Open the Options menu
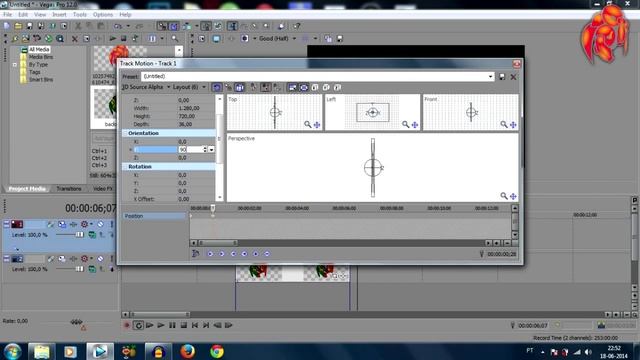The image size is (640, 360). tap(103, 15)
